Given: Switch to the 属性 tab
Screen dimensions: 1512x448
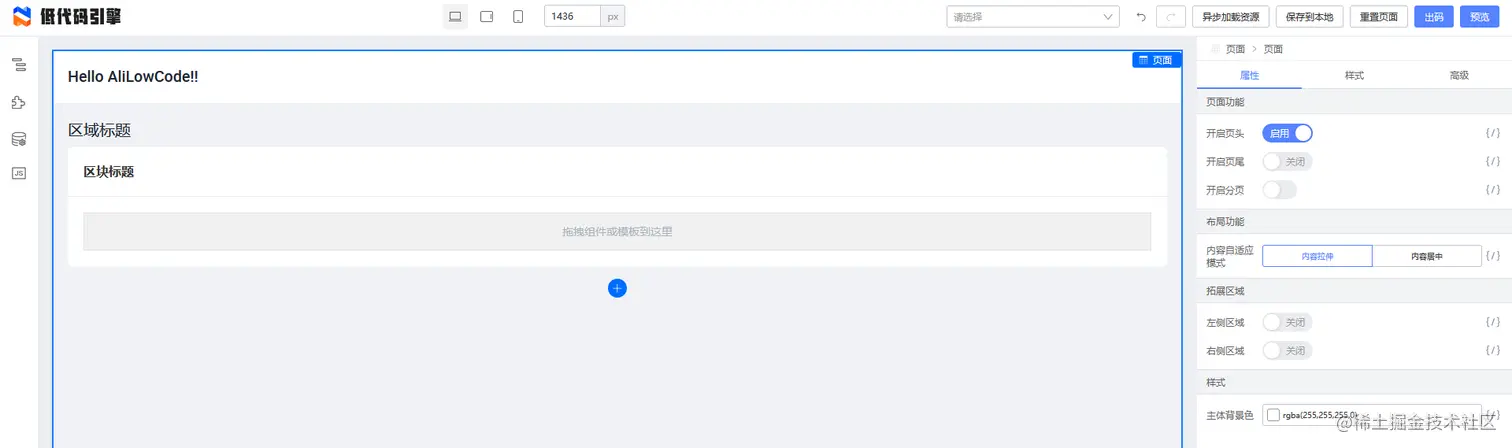Looking at the screenshot, I should coord(1249,75).
